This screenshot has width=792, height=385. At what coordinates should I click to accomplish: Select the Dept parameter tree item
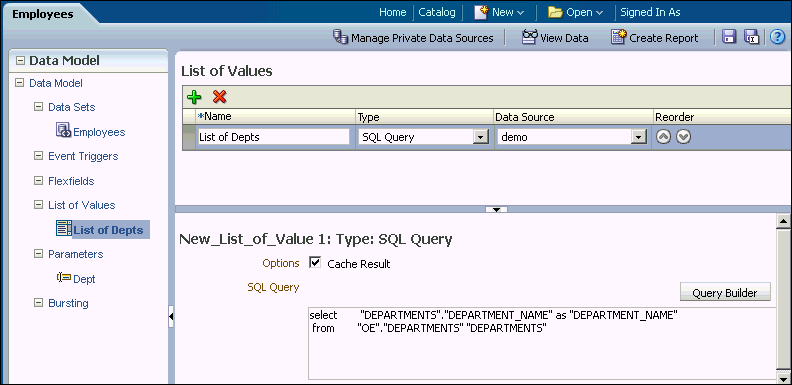[84, 279]
